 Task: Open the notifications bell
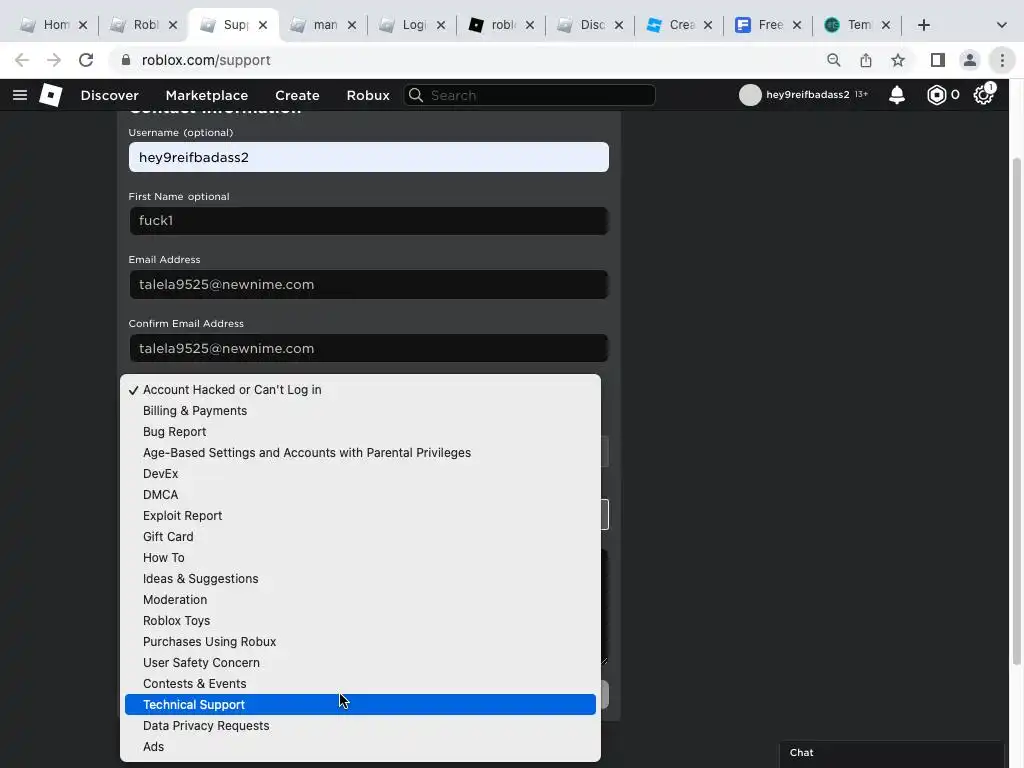897,95
